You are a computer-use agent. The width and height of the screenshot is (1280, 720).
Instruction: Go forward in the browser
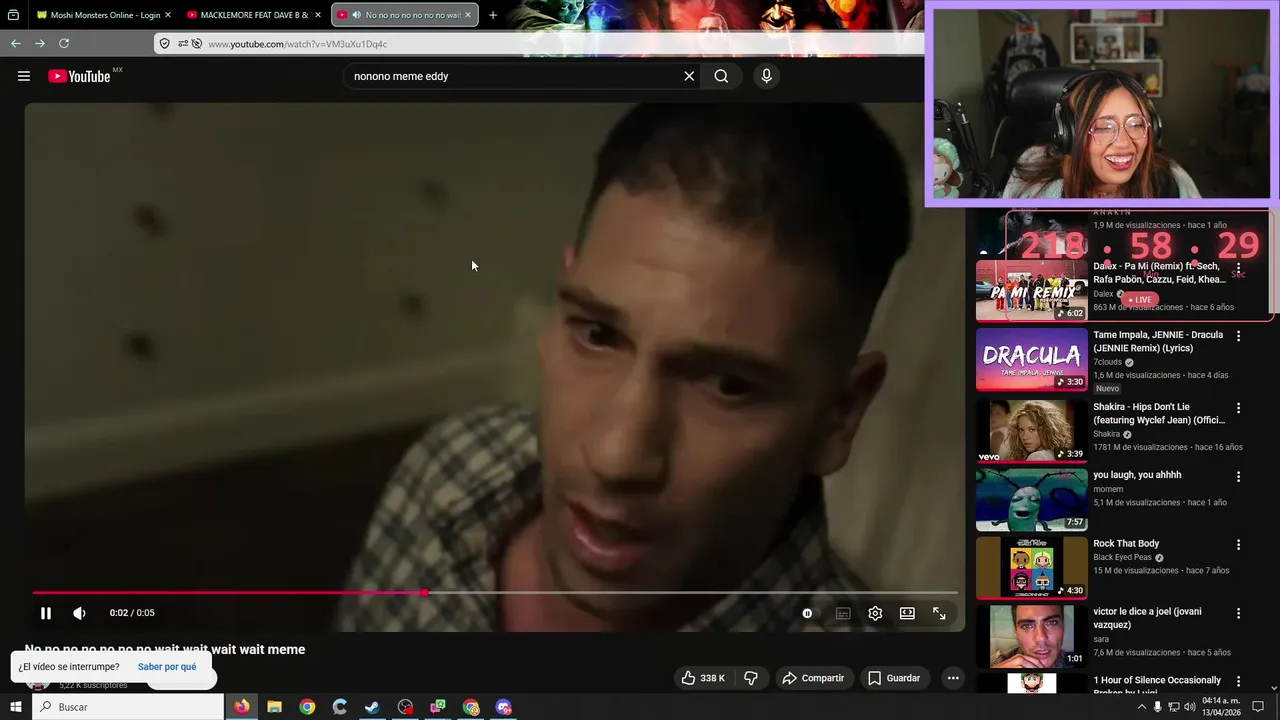point(40,43)
